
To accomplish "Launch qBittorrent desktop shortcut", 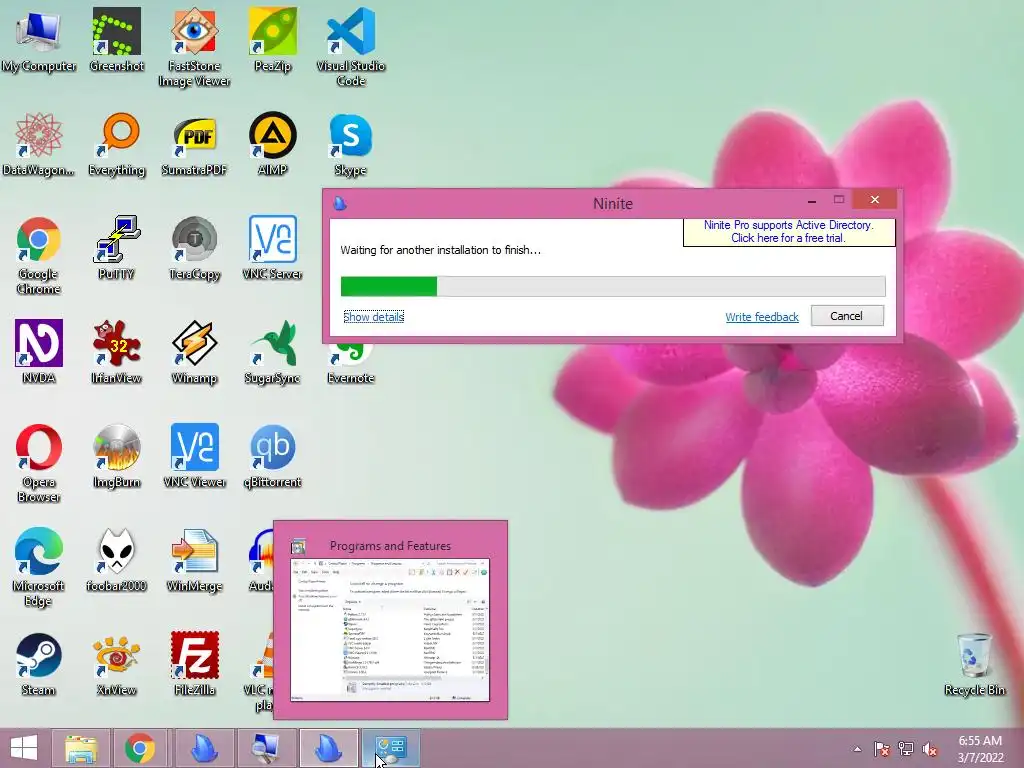I will point(272,456).
